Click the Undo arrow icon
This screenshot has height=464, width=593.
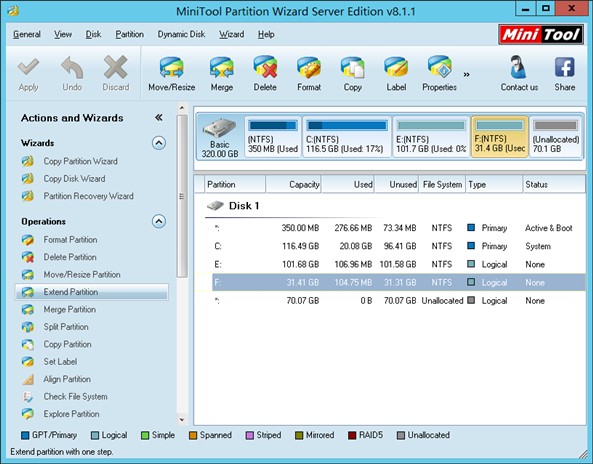72,67
